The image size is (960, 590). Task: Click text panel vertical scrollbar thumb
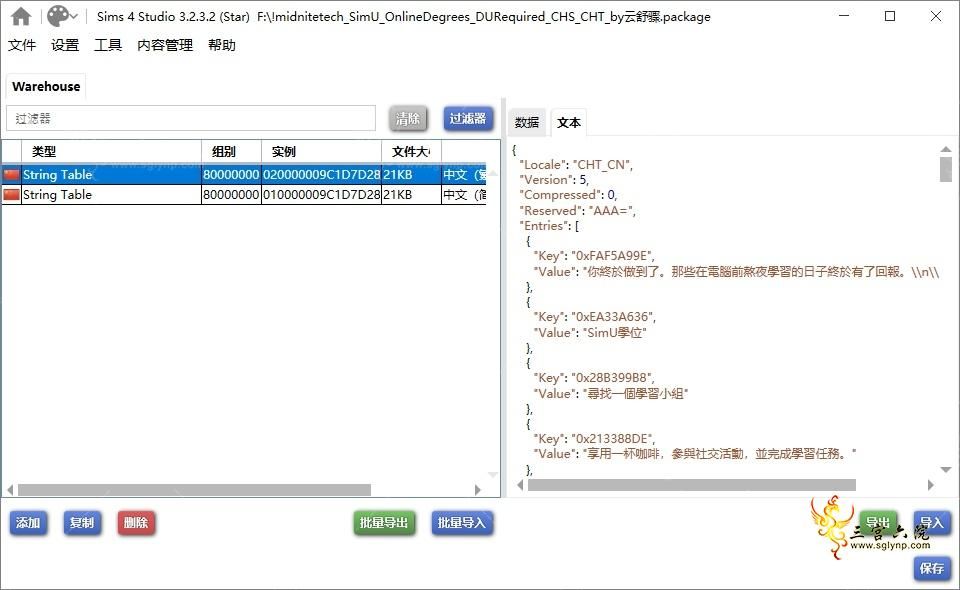(x=946, y=170)
